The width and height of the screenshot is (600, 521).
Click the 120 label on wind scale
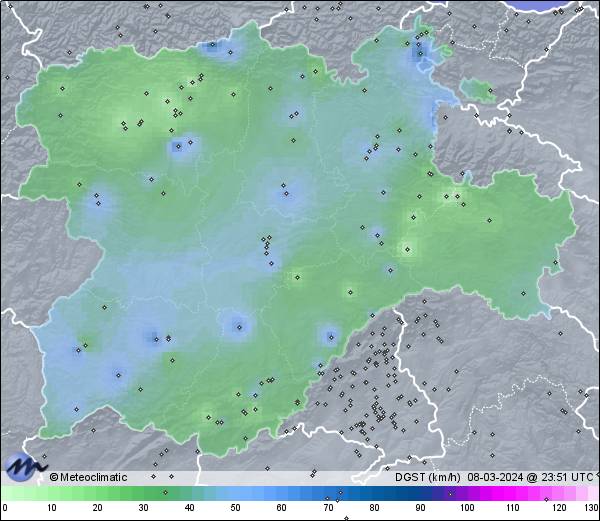pyautogui.click(x=559, y=508)
